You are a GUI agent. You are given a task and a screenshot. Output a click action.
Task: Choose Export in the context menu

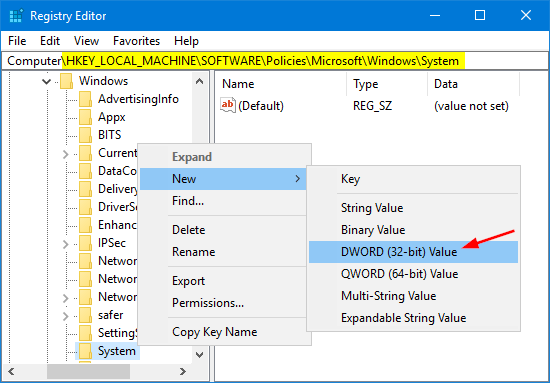[x=223, y=281]
